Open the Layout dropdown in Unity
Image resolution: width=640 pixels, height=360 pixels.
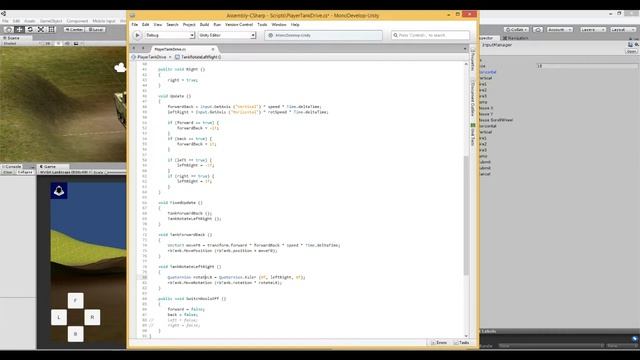point(622,29)
